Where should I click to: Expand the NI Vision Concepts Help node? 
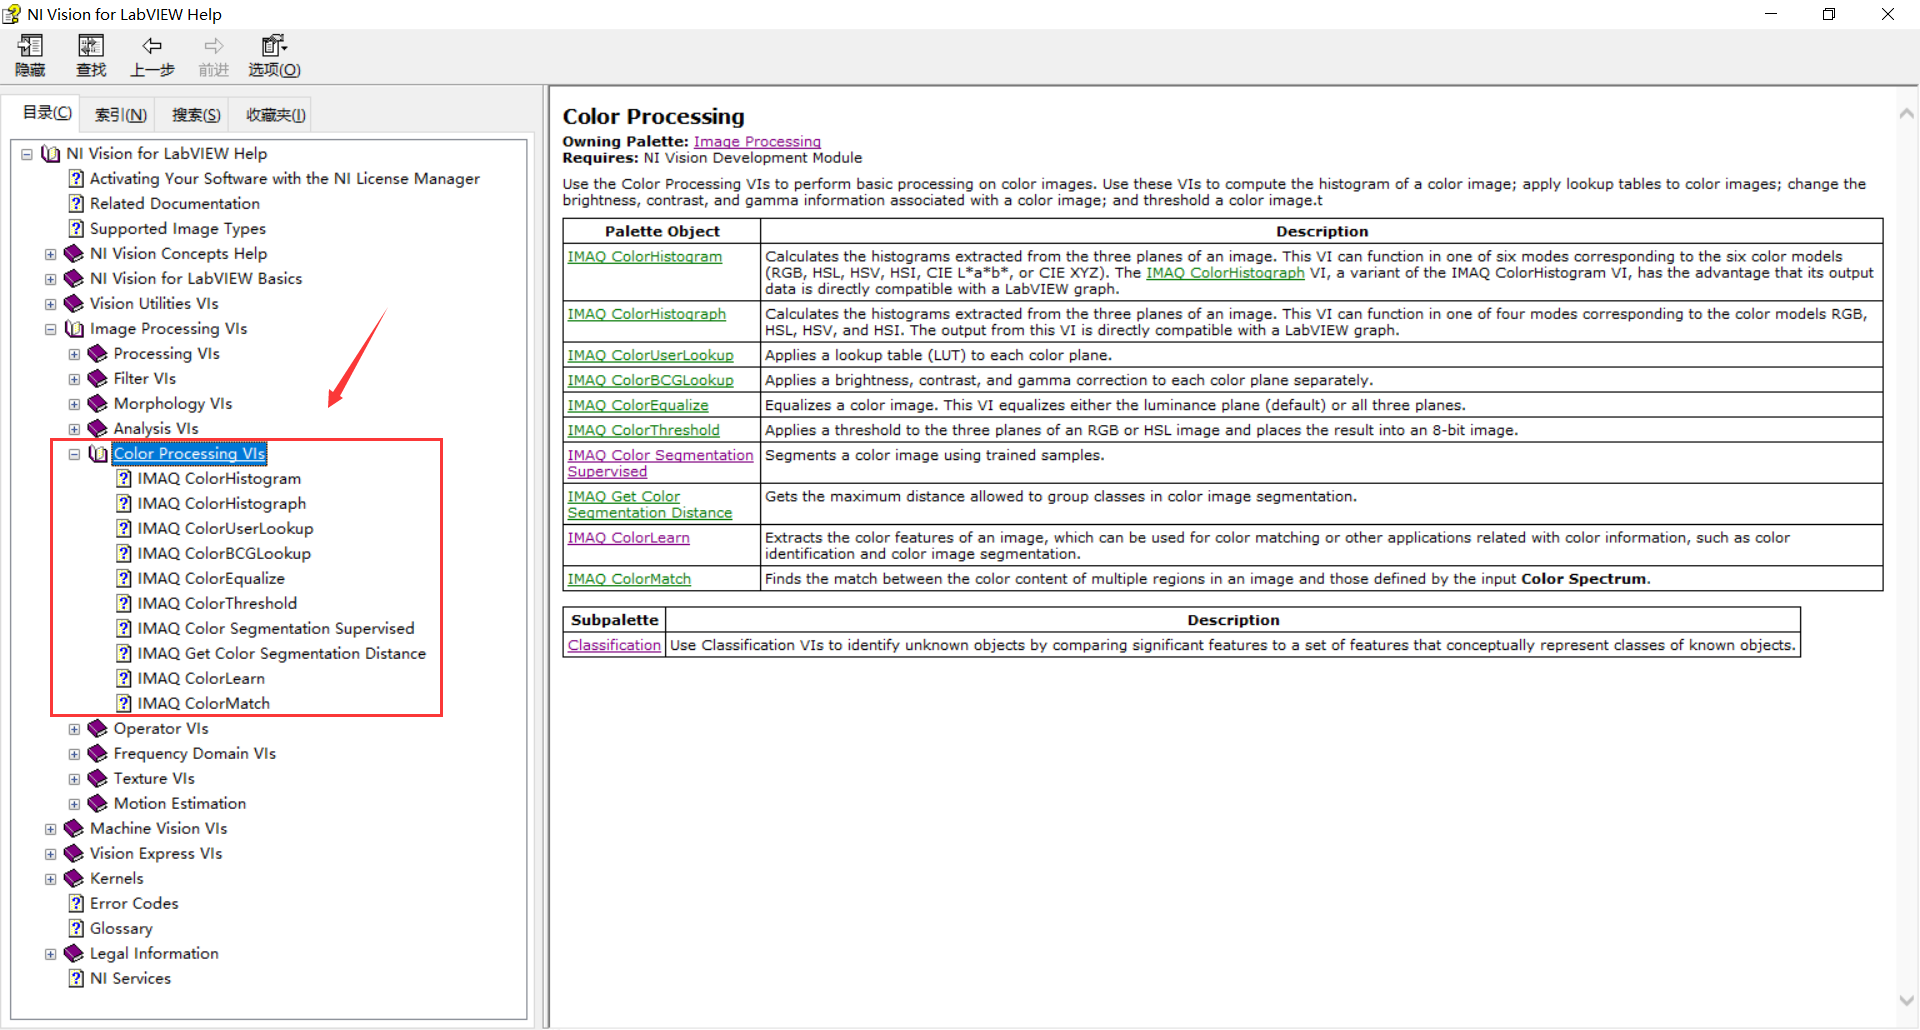(50, 254)
